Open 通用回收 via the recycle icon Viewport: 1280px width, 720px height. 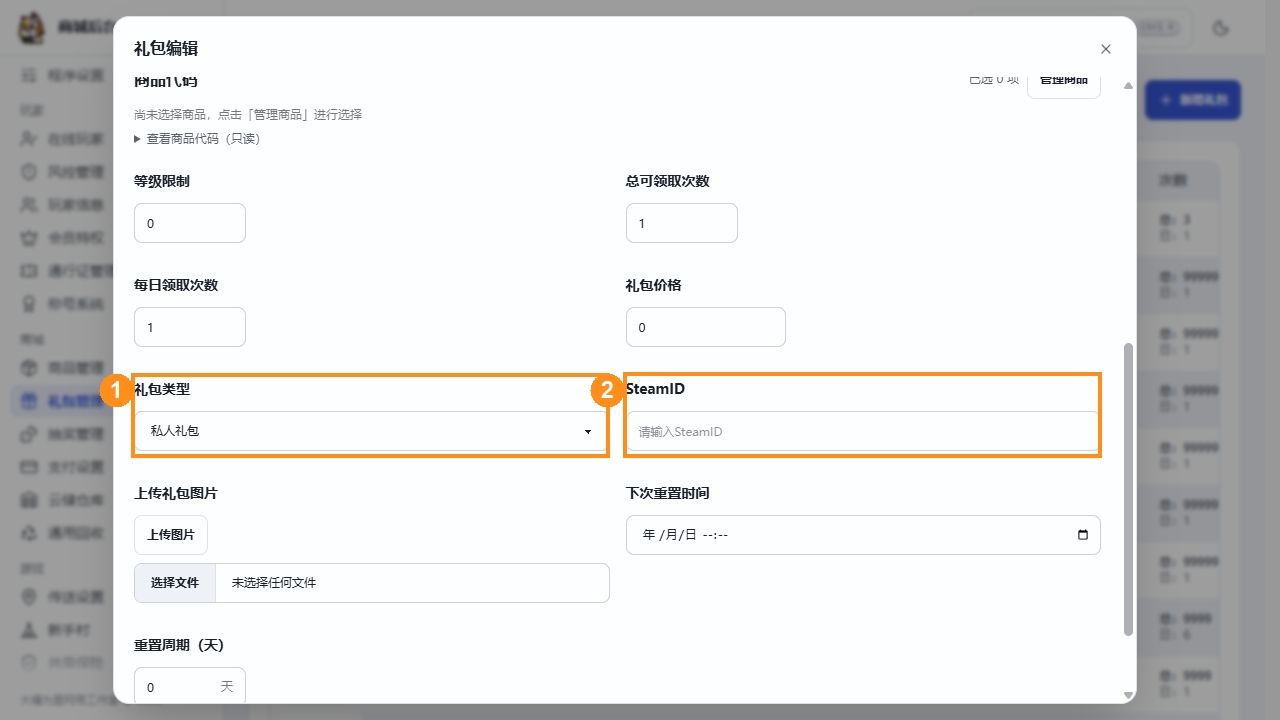[x=30, y=533]
